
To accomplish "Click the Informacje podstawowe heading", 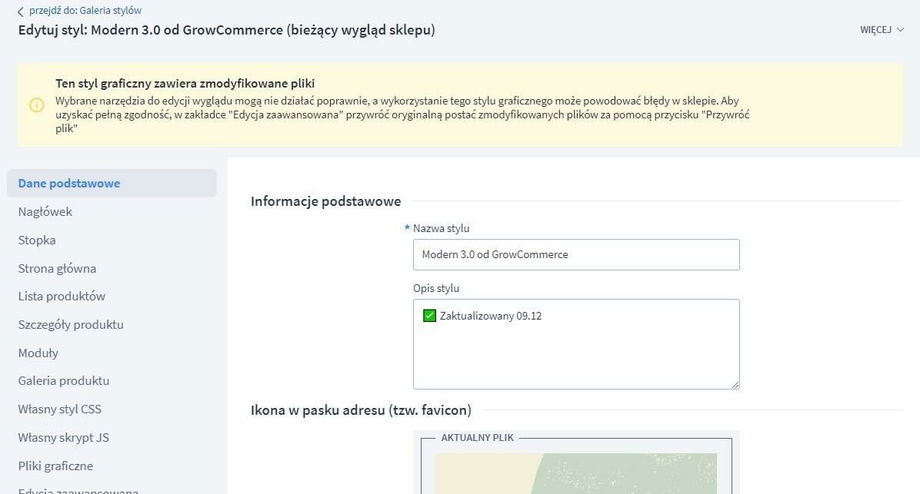I will coord(326,201).
